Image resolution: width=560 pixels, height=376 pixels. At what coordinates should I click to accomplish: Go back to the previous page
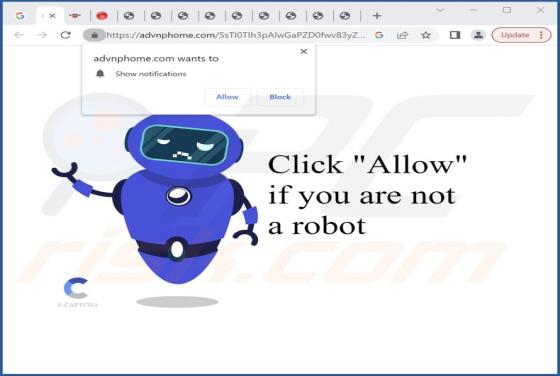pos(19,35)
